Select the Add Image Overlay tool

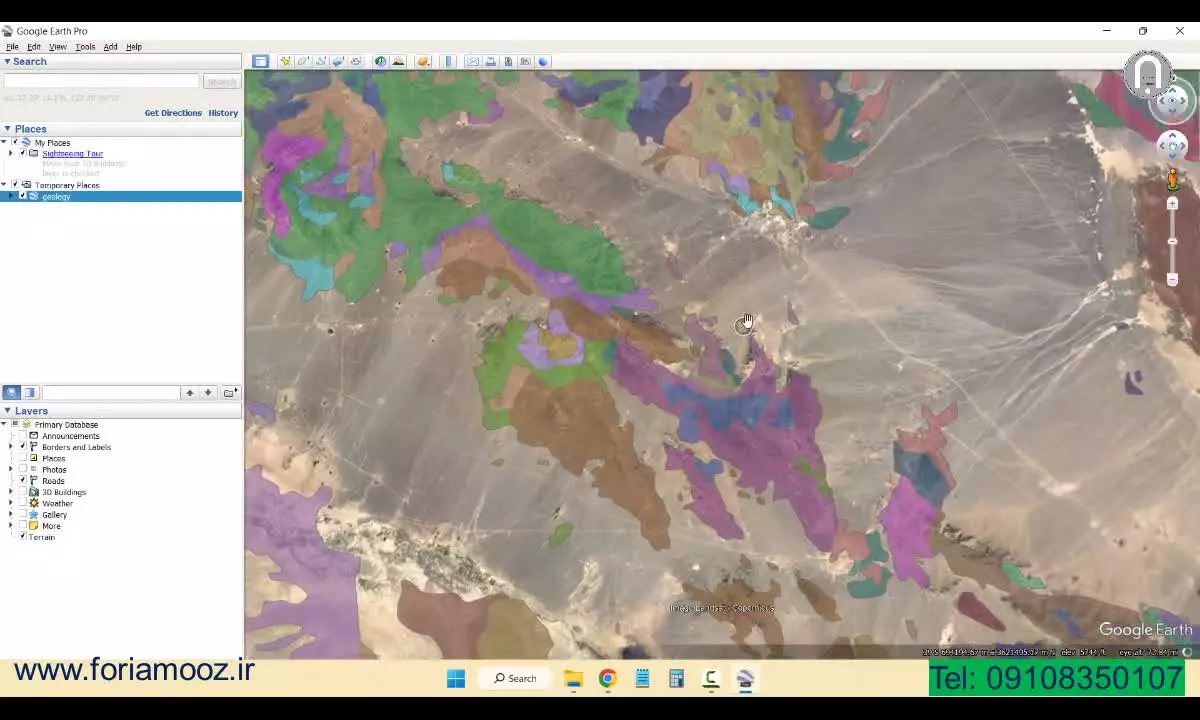[338, 61]
